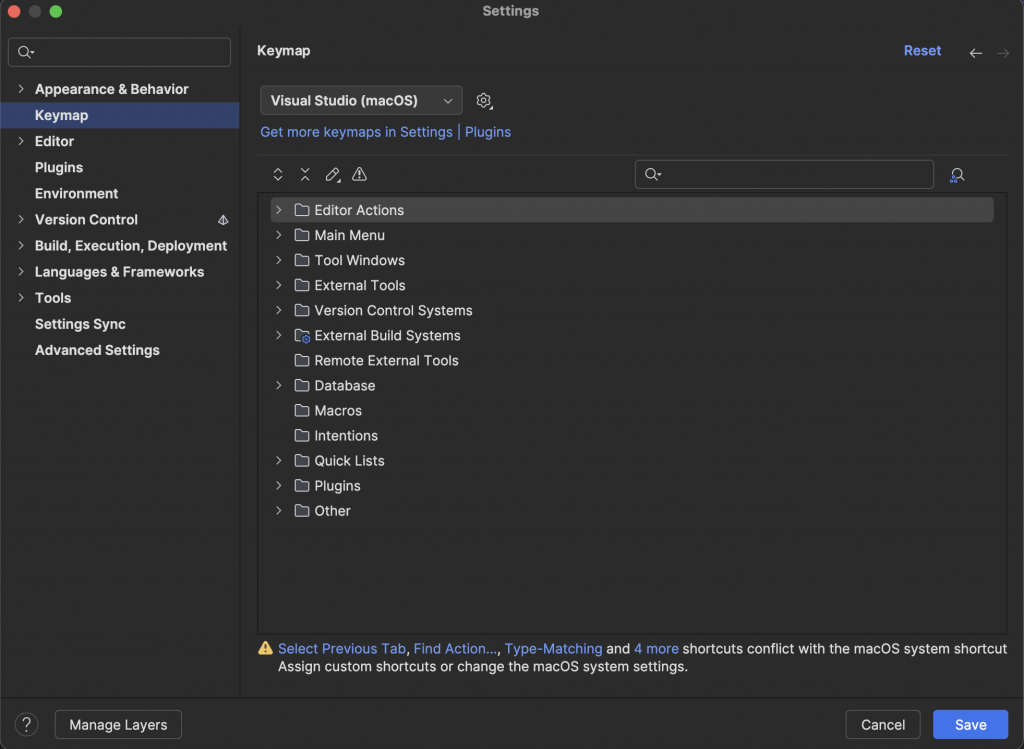Open Advanced Settings in the sidebar
This screenshot has width=1024, height=749.
tap(97, 350)
